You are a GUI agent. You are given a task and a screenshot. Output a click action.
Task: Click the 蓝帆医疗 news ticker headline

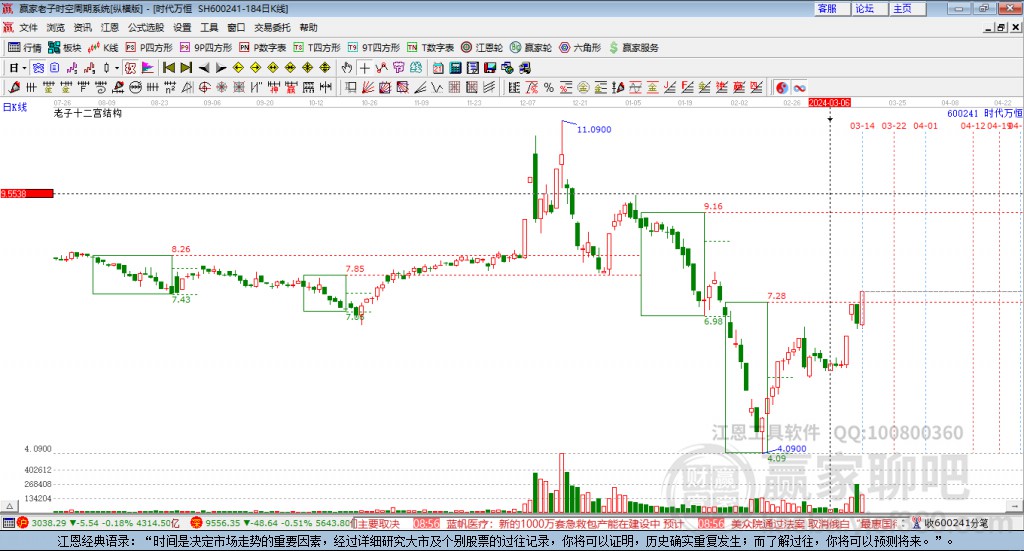coord(565,524)
